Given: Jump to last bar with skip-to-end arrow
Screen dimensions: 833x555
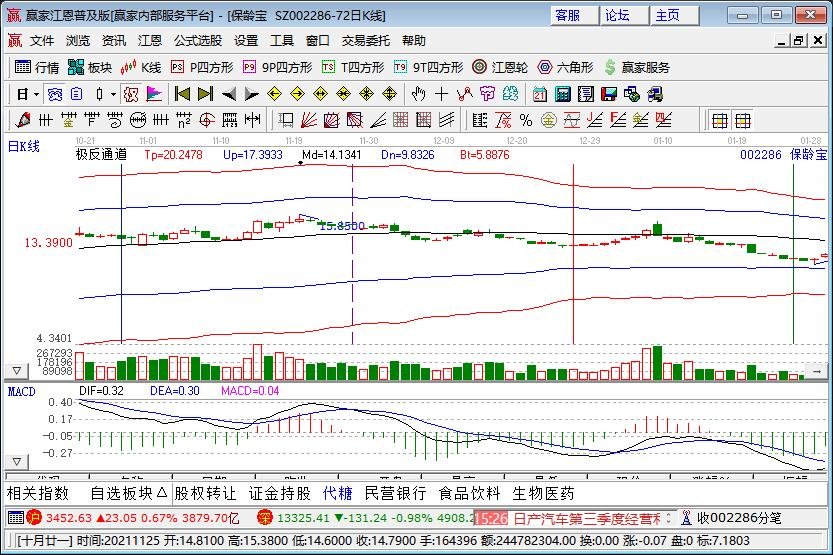Looking at the screenshot, I should point(206,95).
